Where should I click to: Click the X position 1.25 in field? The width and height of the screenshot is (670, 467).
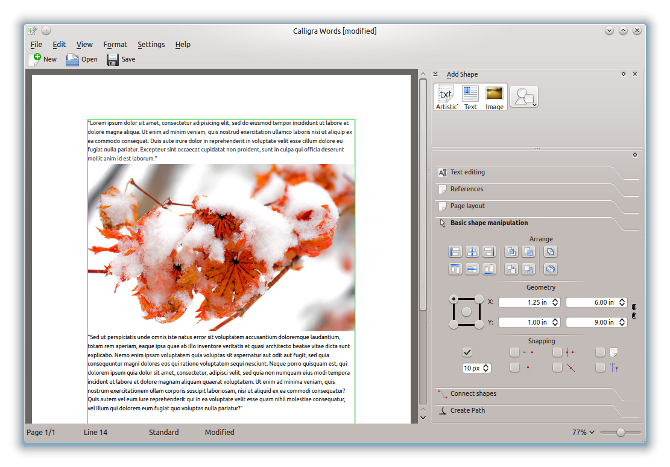[529, 302]
